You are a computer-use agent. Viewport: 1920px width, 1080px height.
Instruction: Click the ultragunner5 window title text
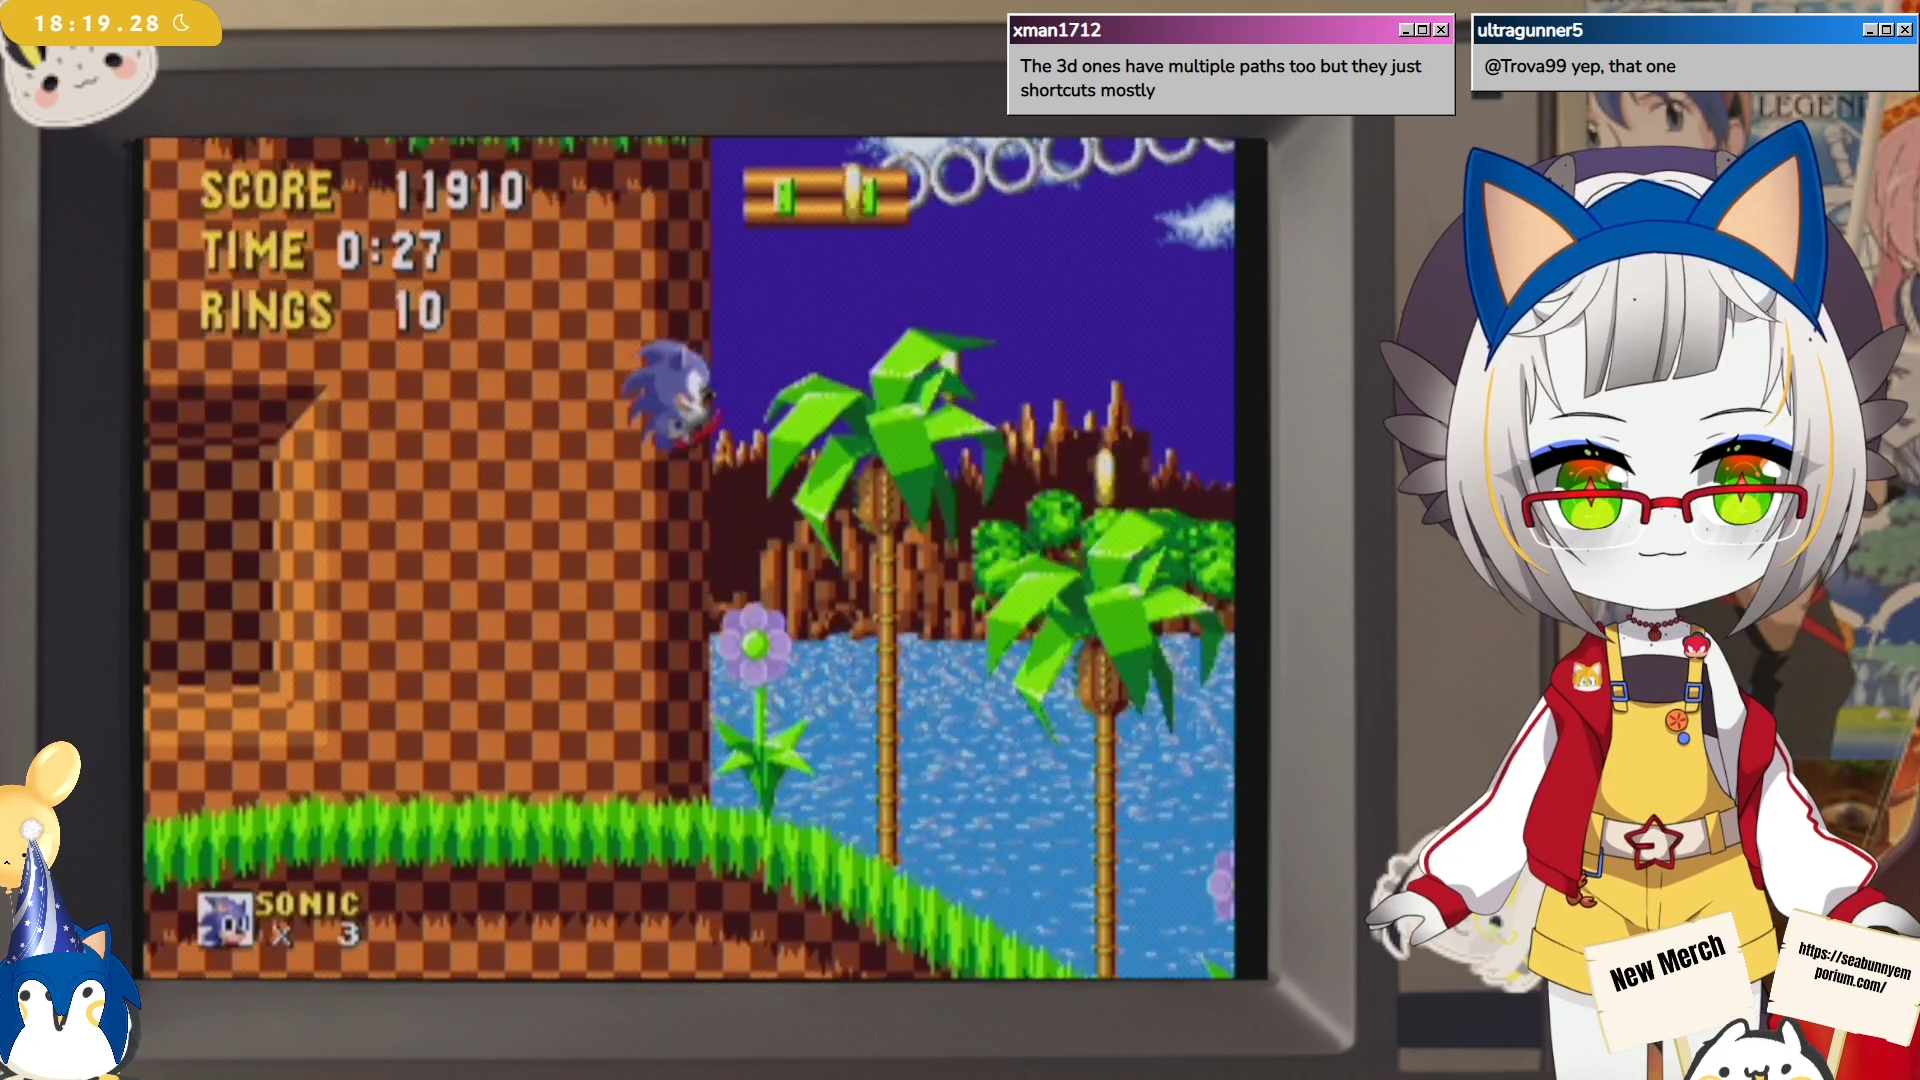1530,30
